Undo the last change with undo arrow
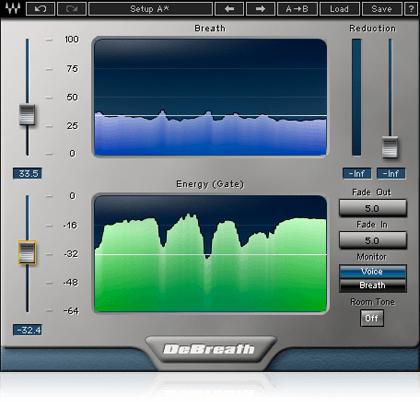 point(40,9)
